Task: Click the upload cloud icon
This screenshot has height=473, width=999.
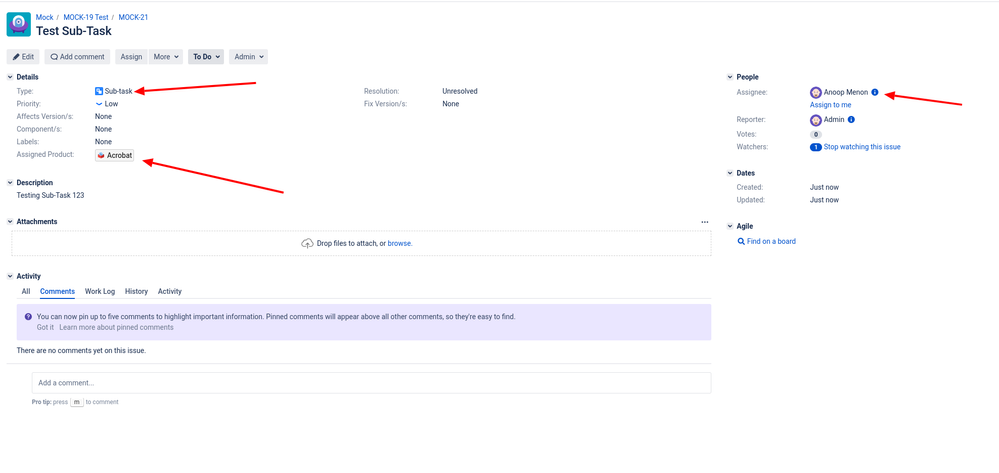Action: click(x=307, y=244)
